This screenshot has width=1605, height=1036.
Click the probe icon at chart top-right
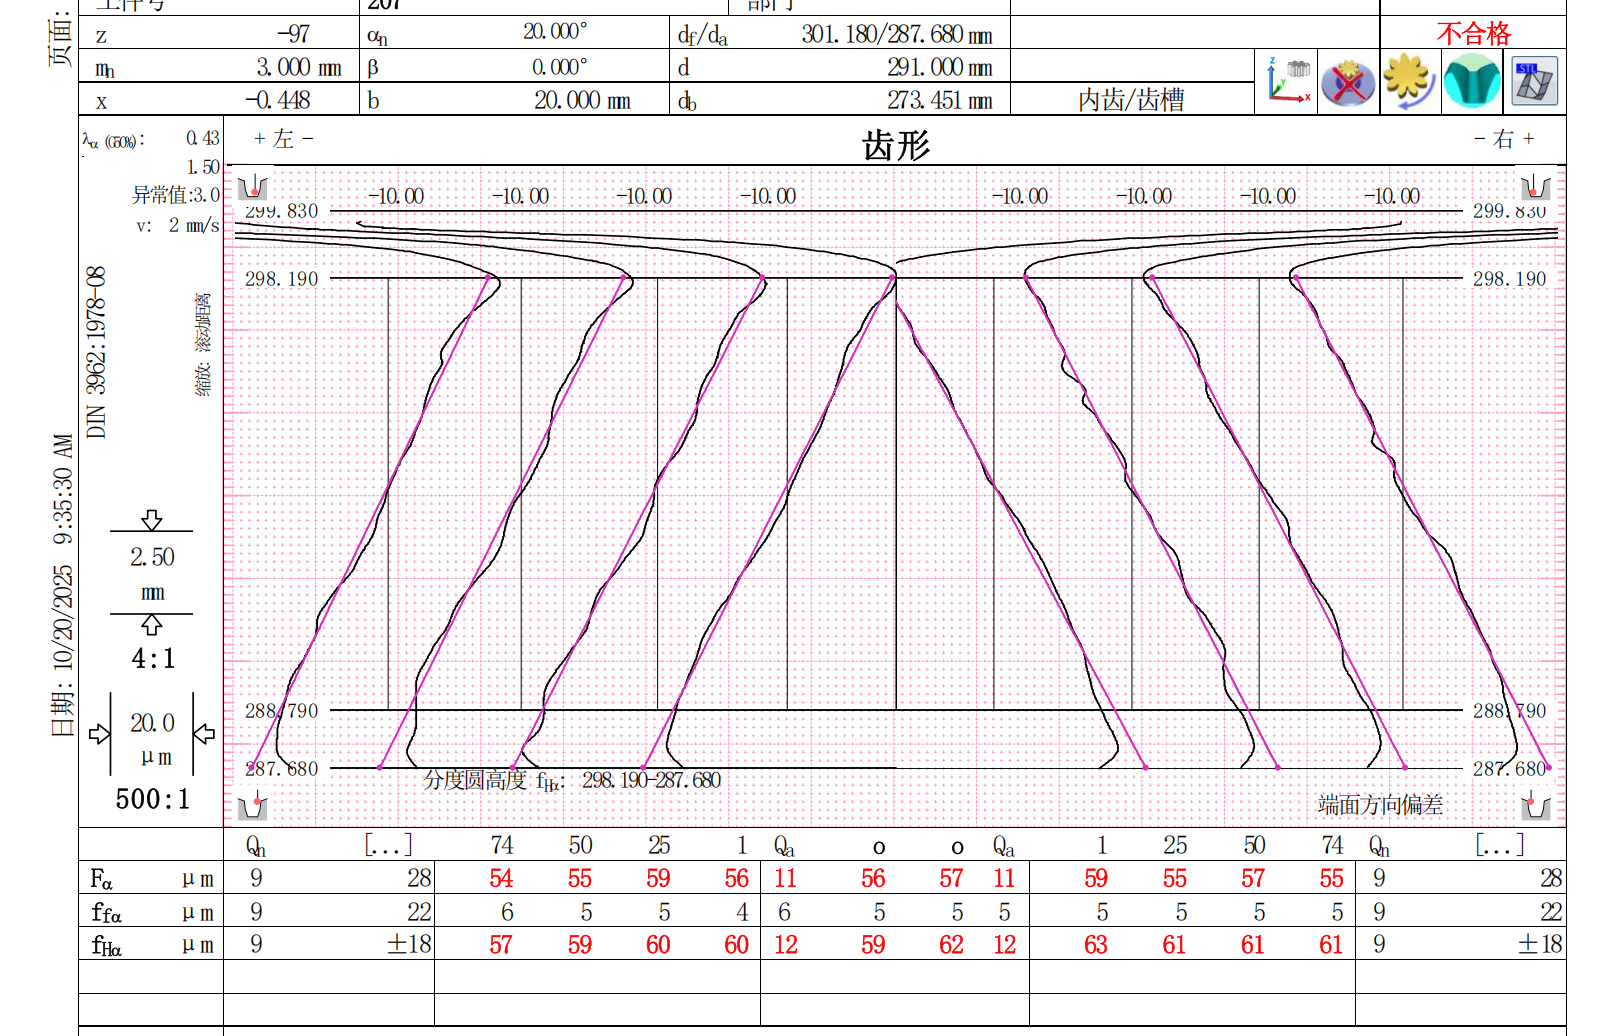tap(1534, 188)
